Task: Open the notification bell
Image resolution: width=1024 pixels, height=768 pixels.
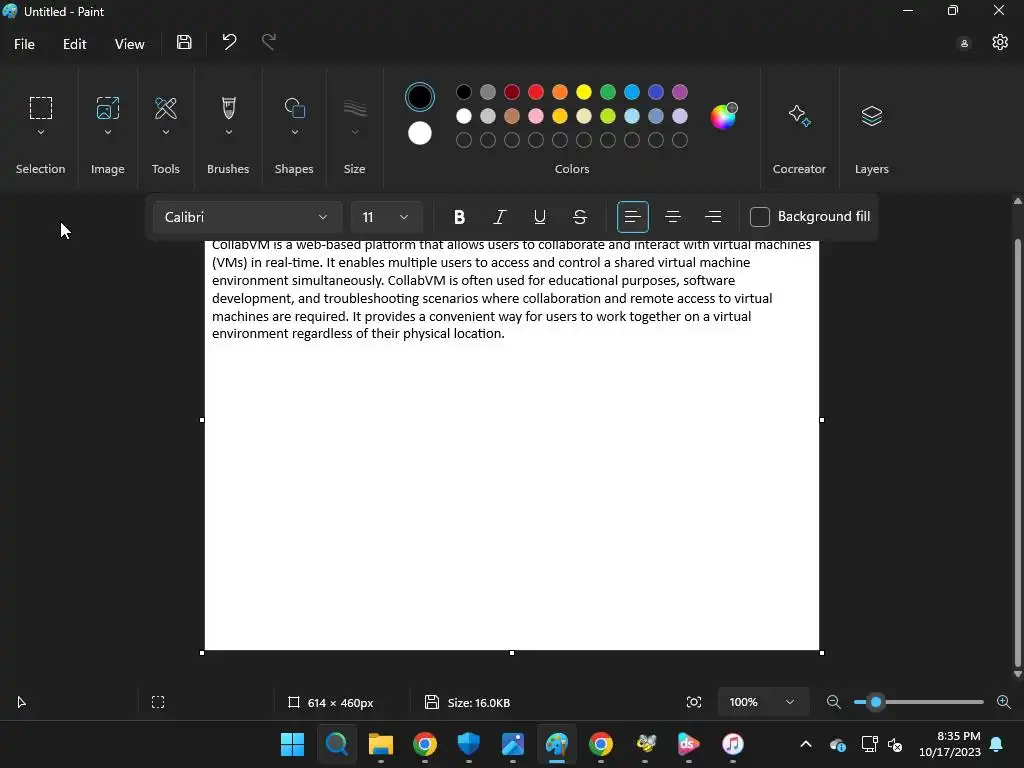Action: point(997,744)
